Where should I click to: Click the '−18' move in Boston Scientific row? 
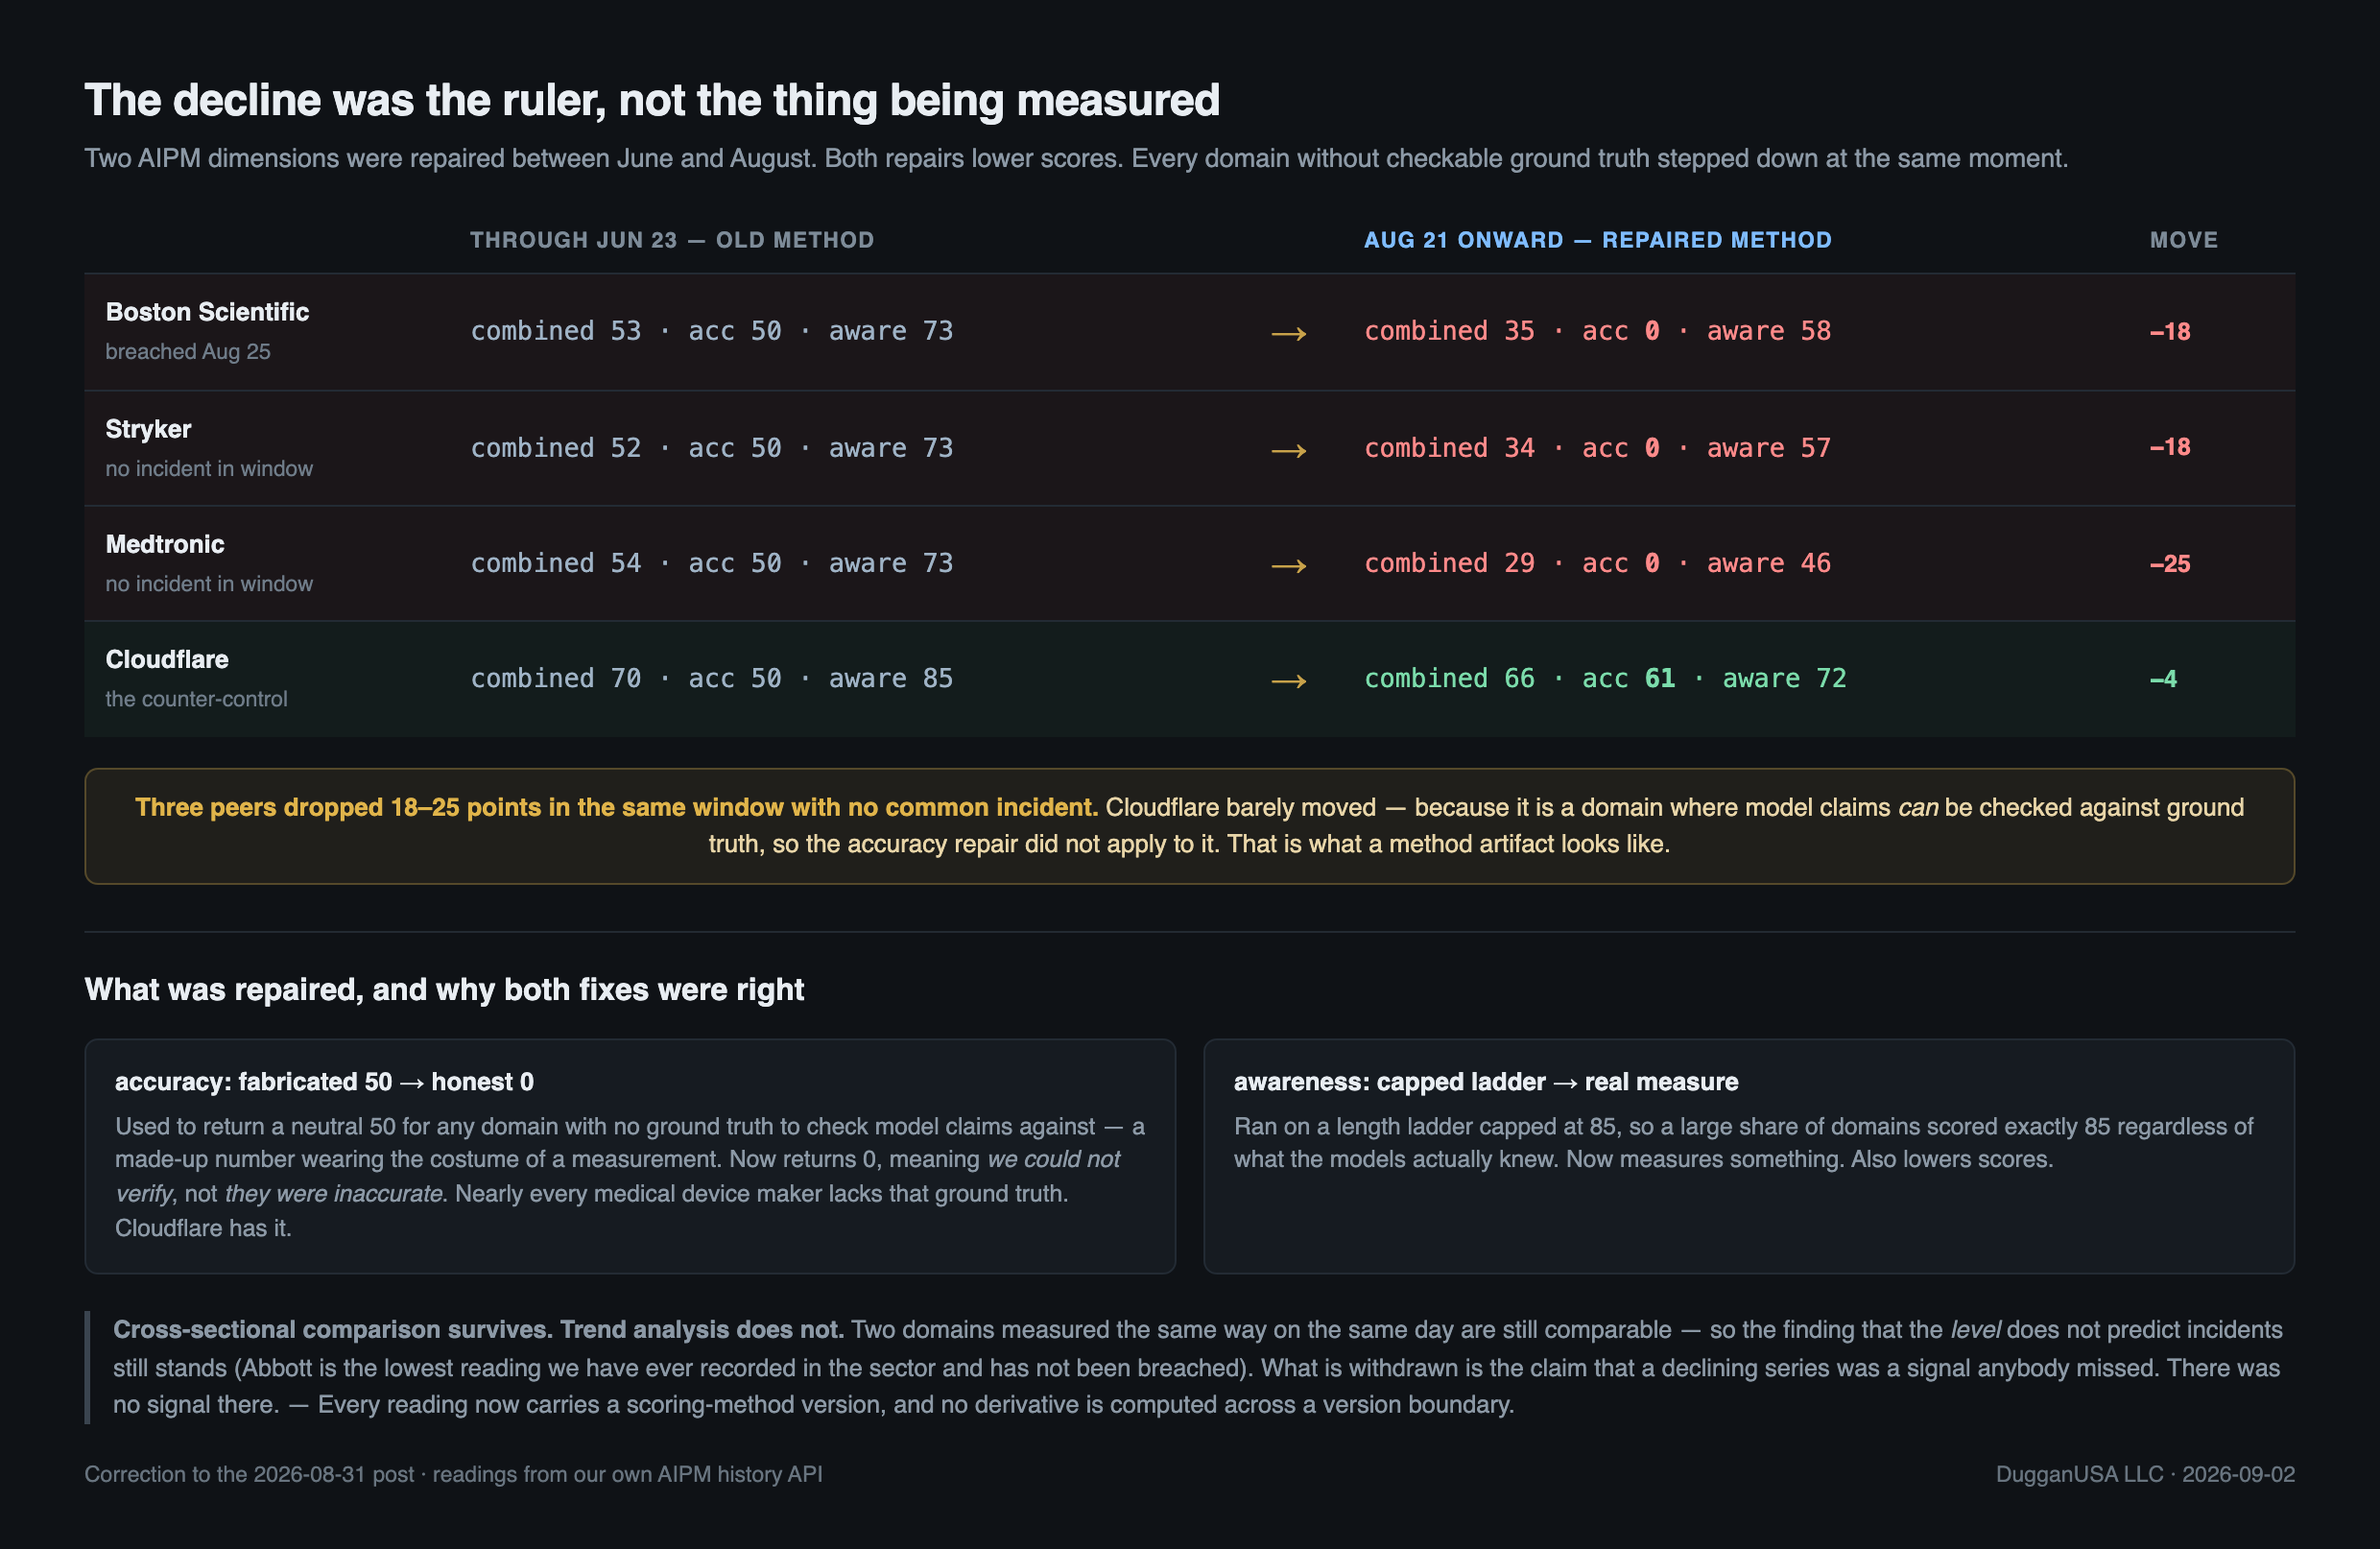[2169, 331]
